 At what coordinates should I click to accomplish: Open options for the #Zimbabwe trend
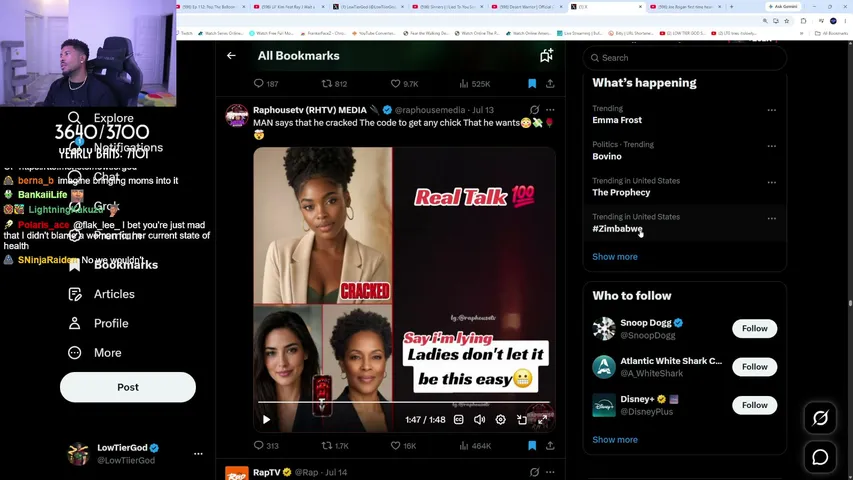(771, 218)
